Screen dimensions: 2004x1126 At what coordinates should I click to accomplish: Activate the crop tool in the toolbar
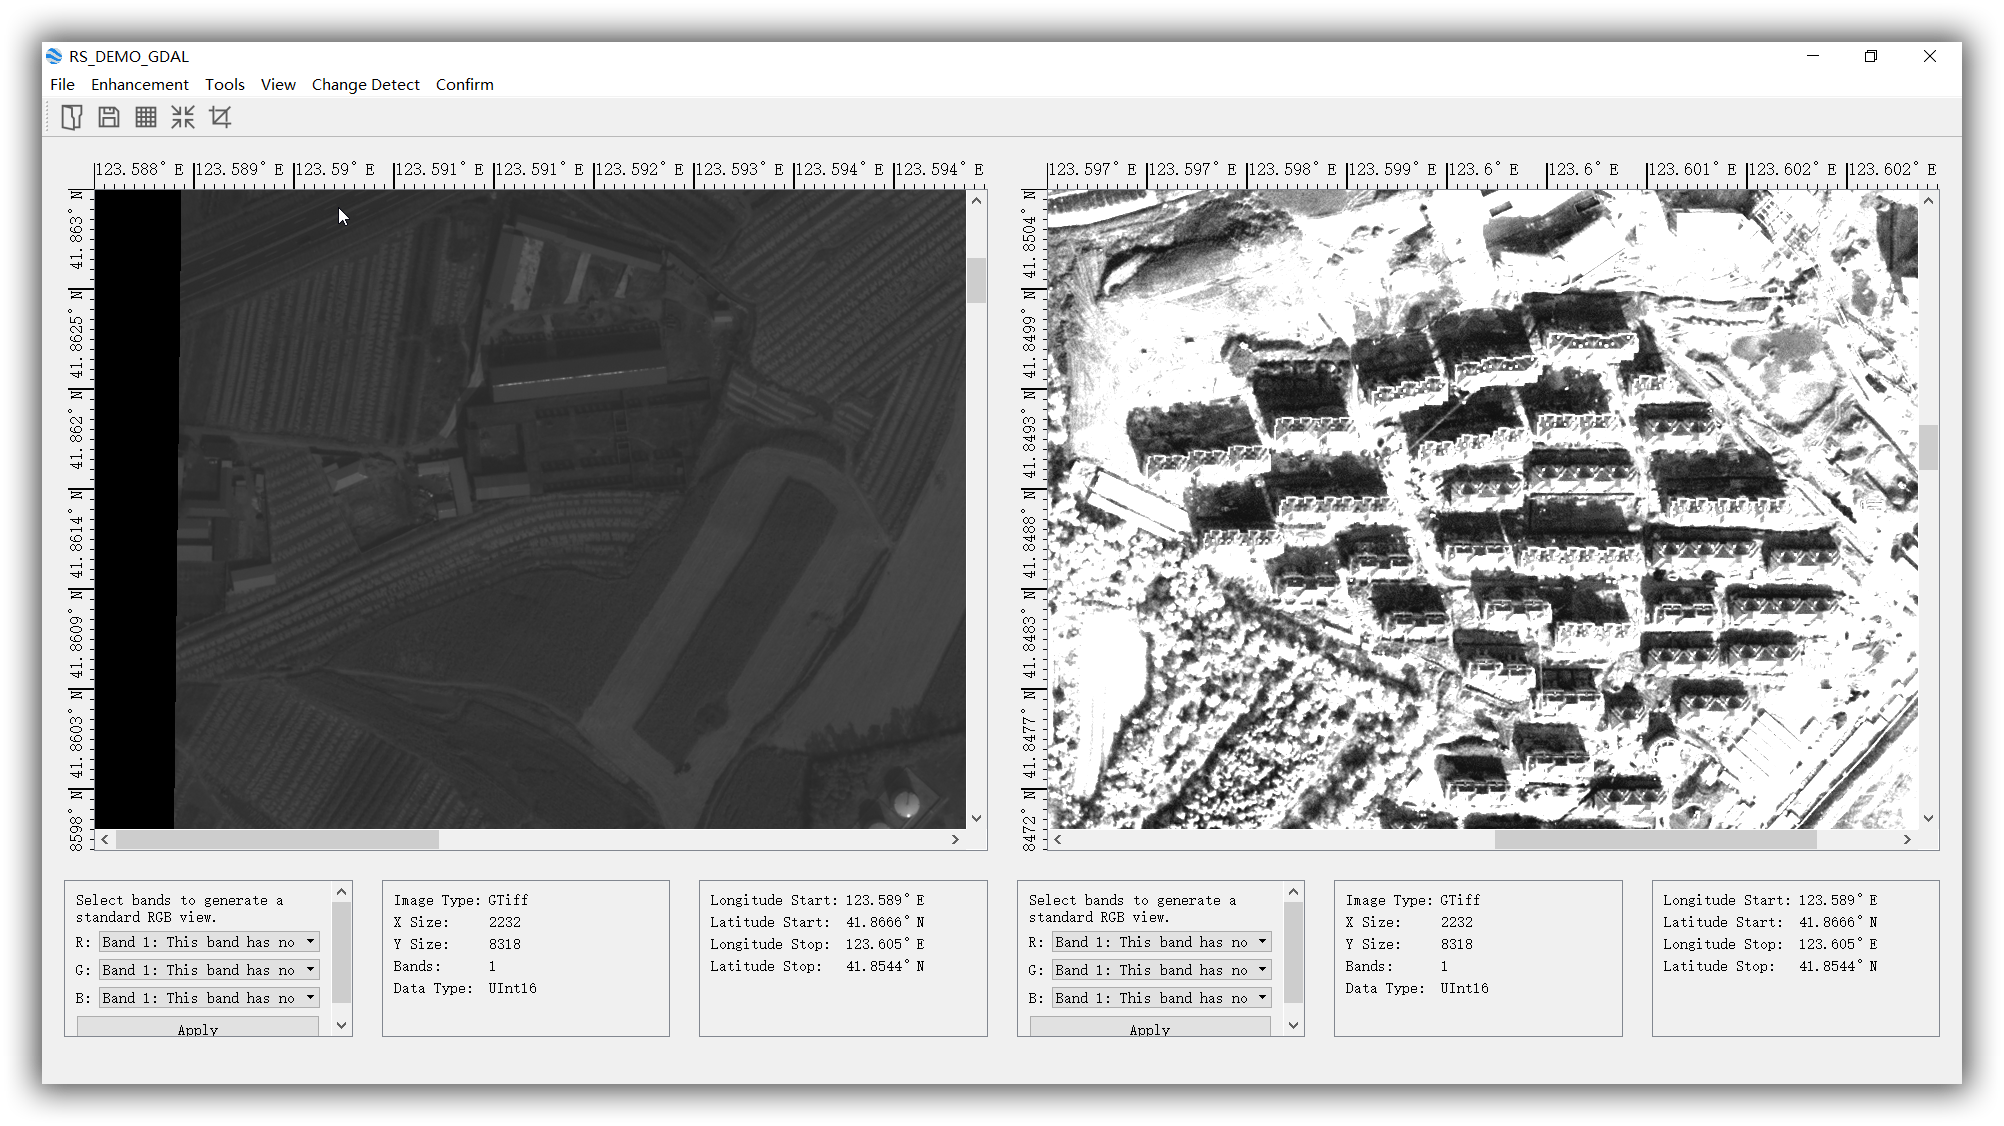click(220, 117)
